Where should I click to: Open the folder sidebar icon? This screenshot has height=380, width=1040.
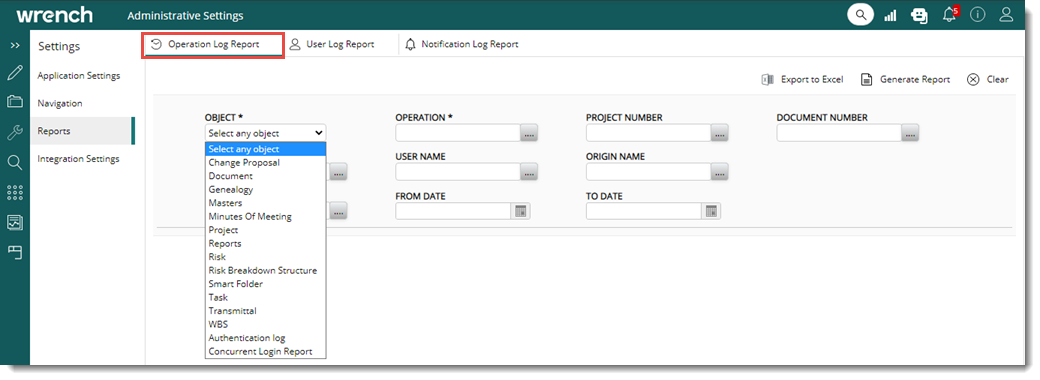15,101
